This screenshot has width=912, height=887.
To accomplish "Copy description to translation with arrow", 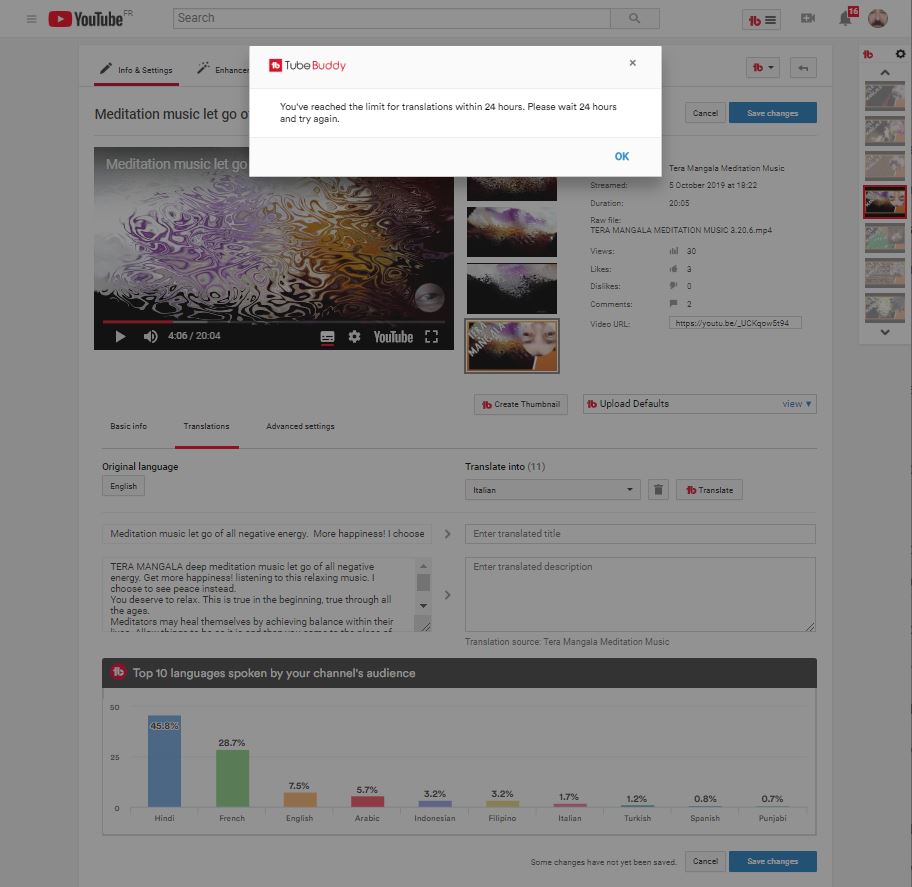I will [447, 595].
